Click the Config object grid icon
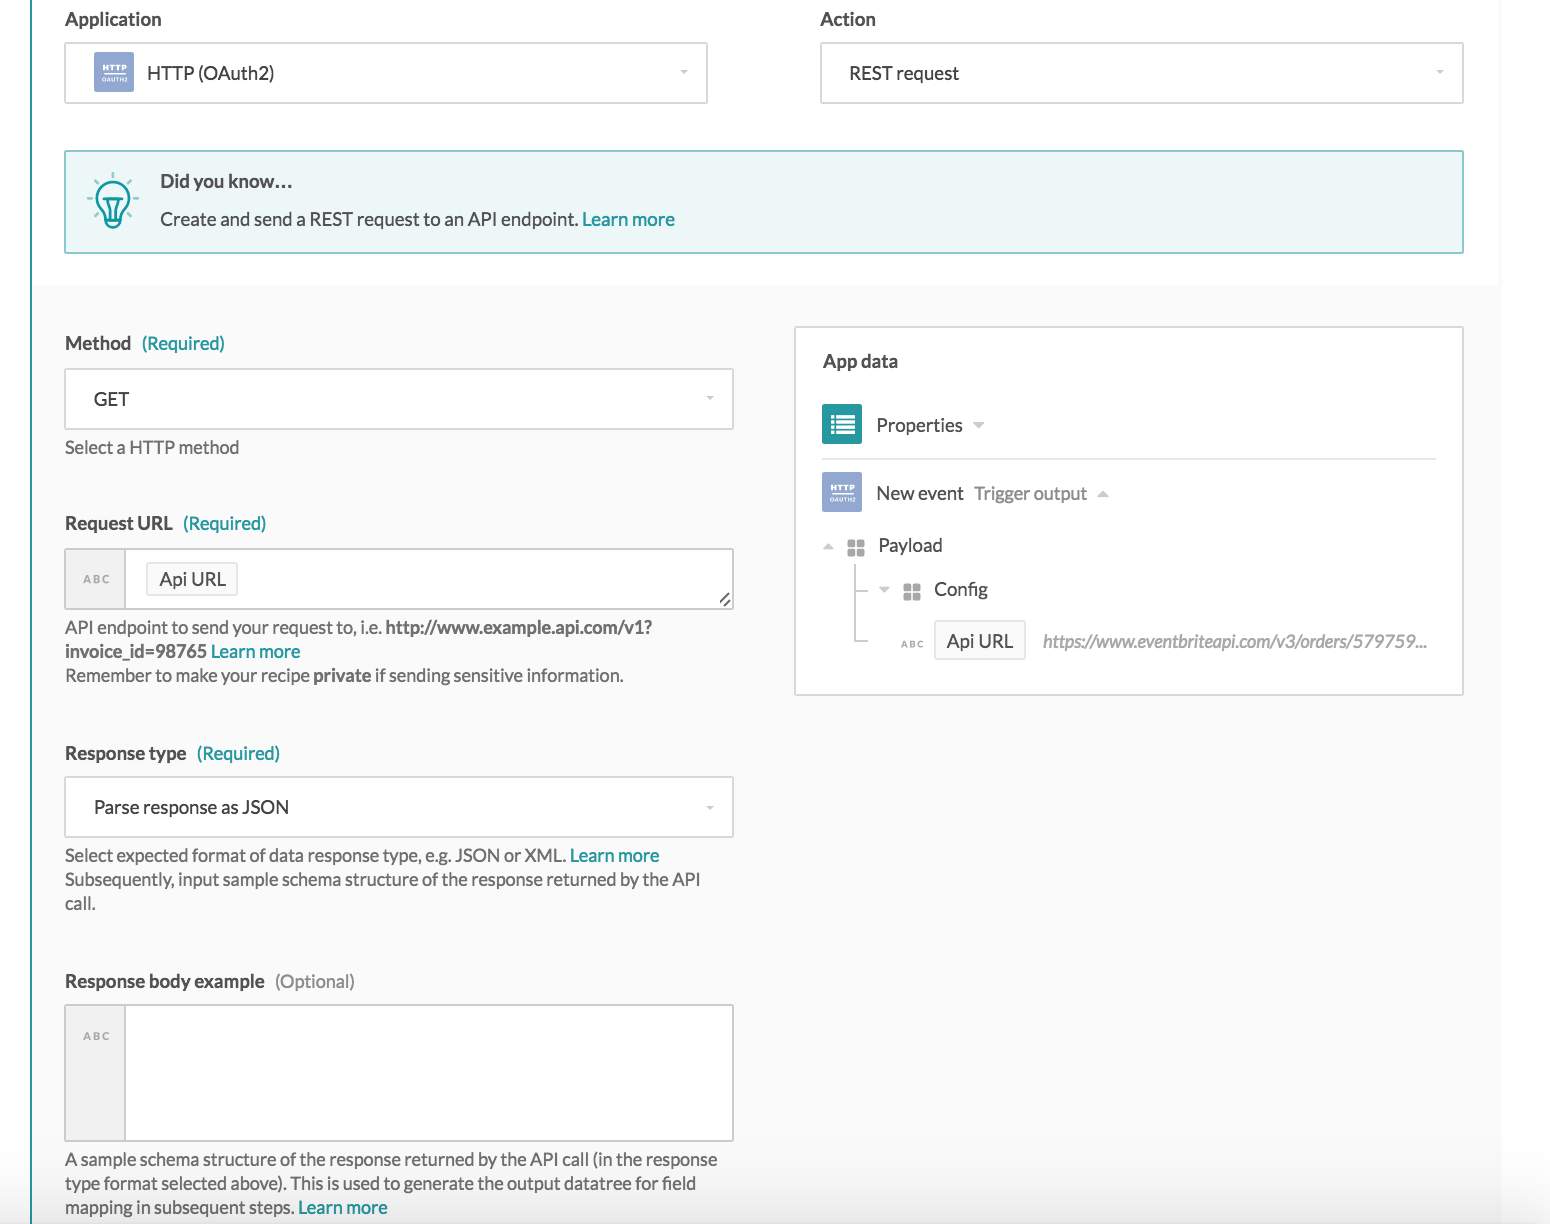The height and width of the screenshot is (1224, 1550). 911,591
